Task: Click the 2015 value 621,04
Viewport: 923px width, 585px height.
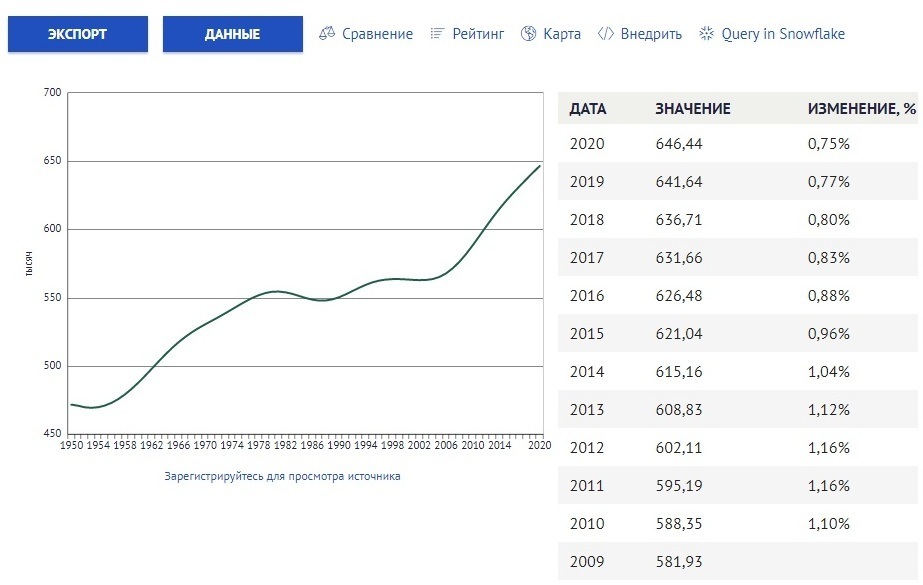Action: click(679, 334)
